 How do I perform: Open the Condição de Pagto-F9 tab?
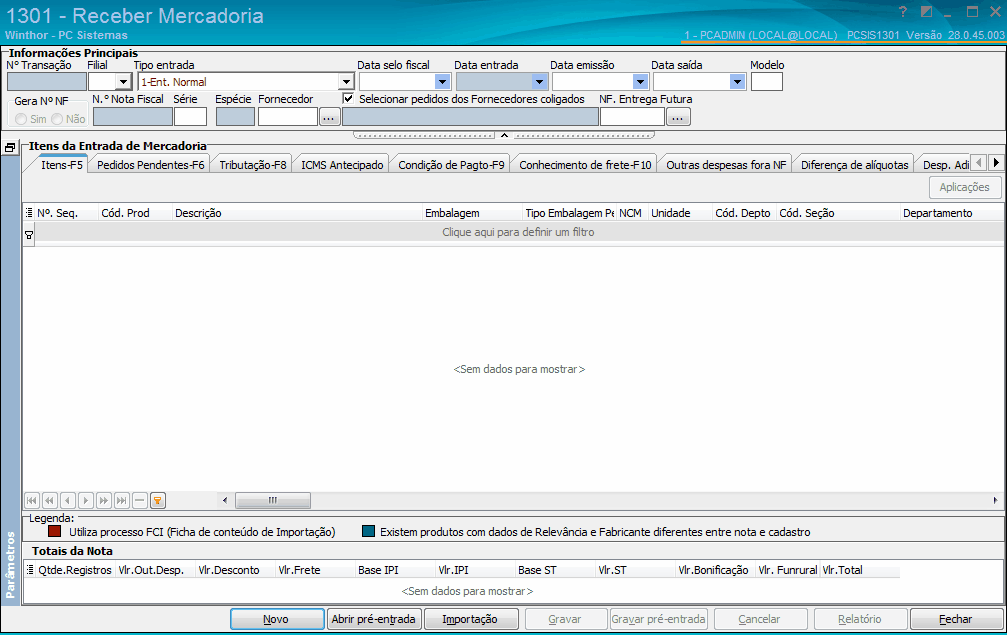(x=451, y=165)
